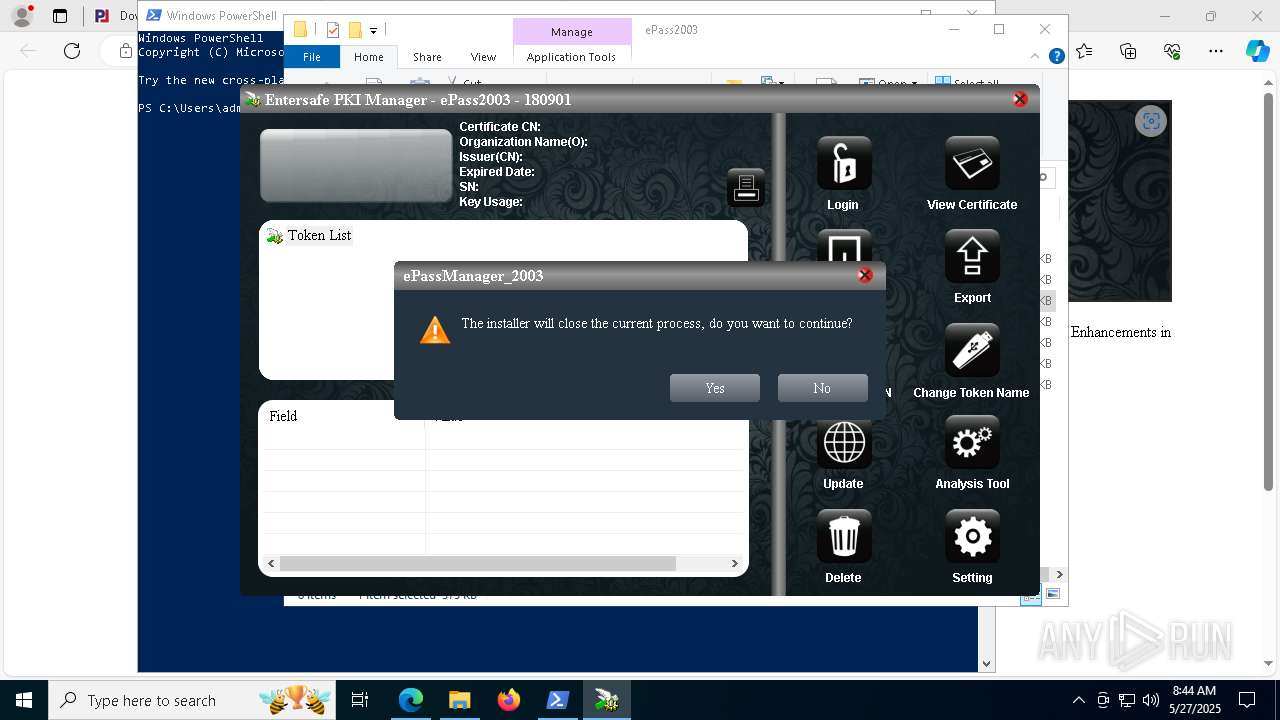1280x720 pixels.
Task: Click the details view toggle in Explorer
Action: pyautogui.click(x=1029, y=594)
